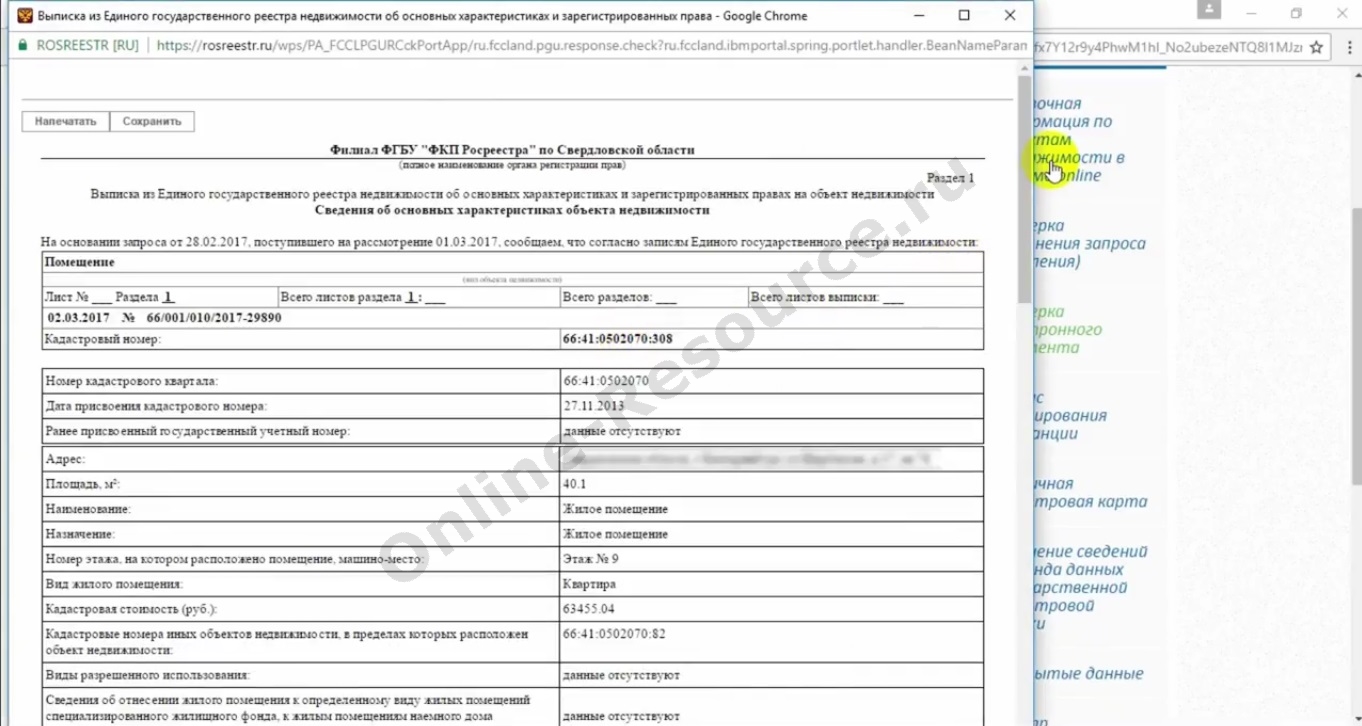The height and width of the screenshot is (726, 1362).
Task: Click the 'Раздел 1' text at top right
Action: (x=950, y=177)
